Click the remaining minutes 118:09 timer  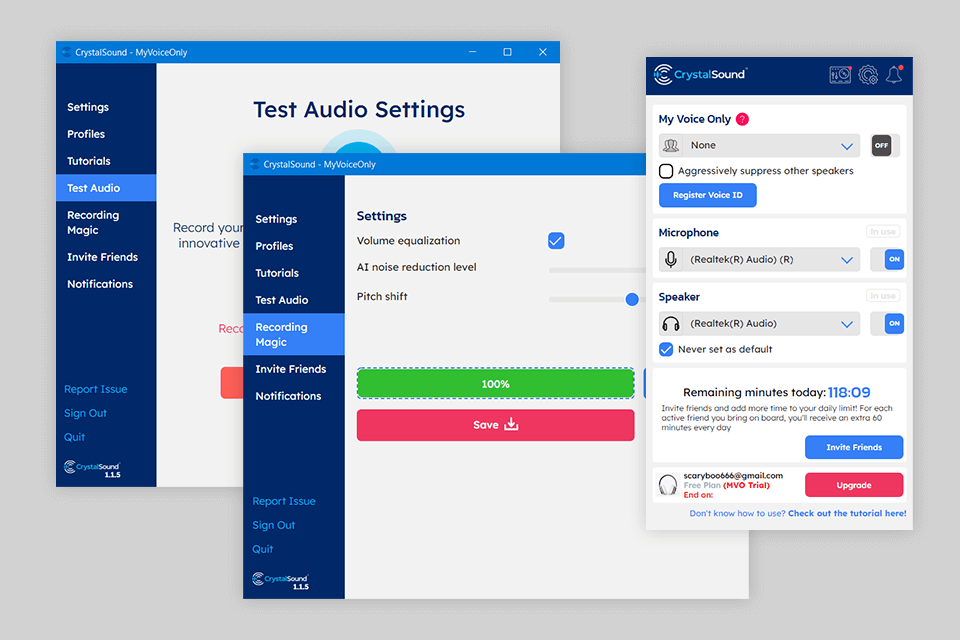coord(849,392)
